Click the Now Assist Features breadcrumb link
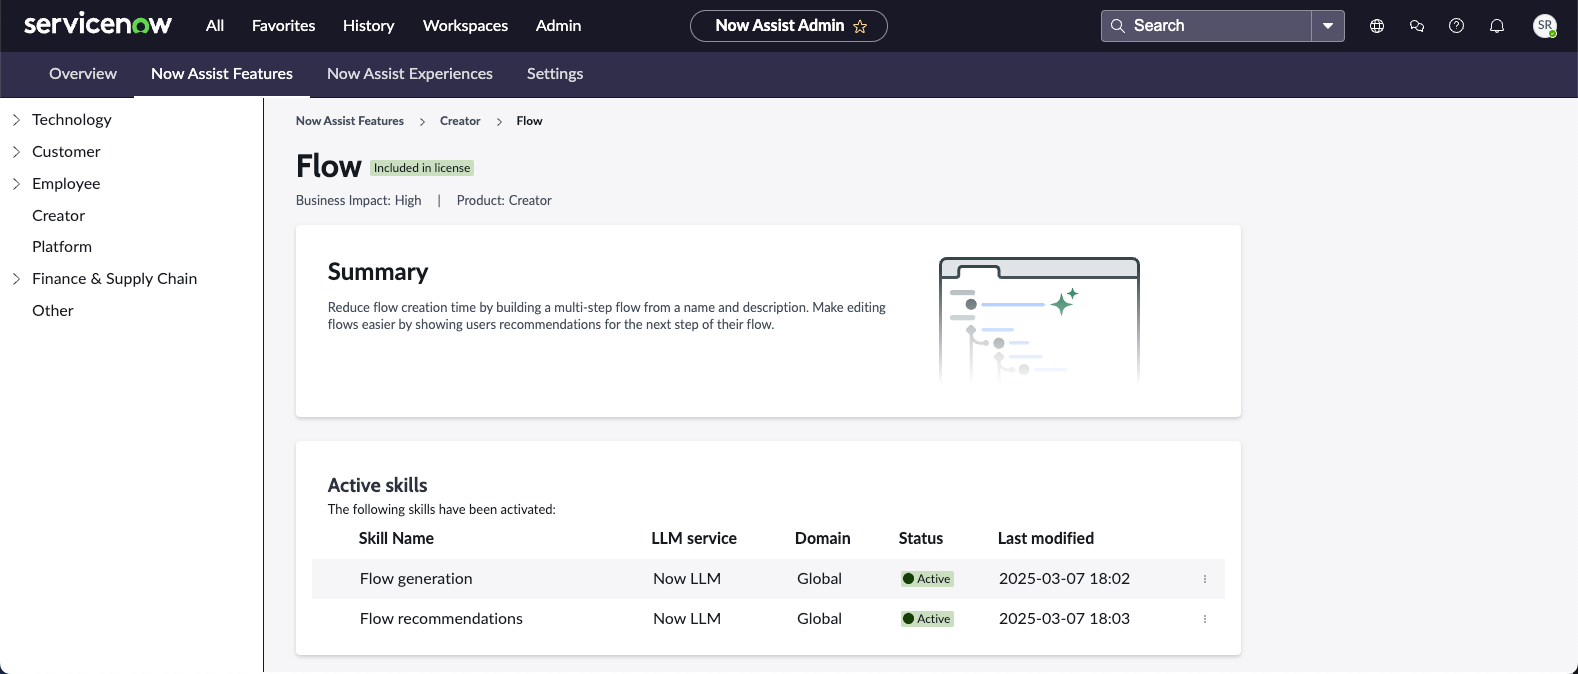Screen dimensions: 1578x674 [350, 121]
